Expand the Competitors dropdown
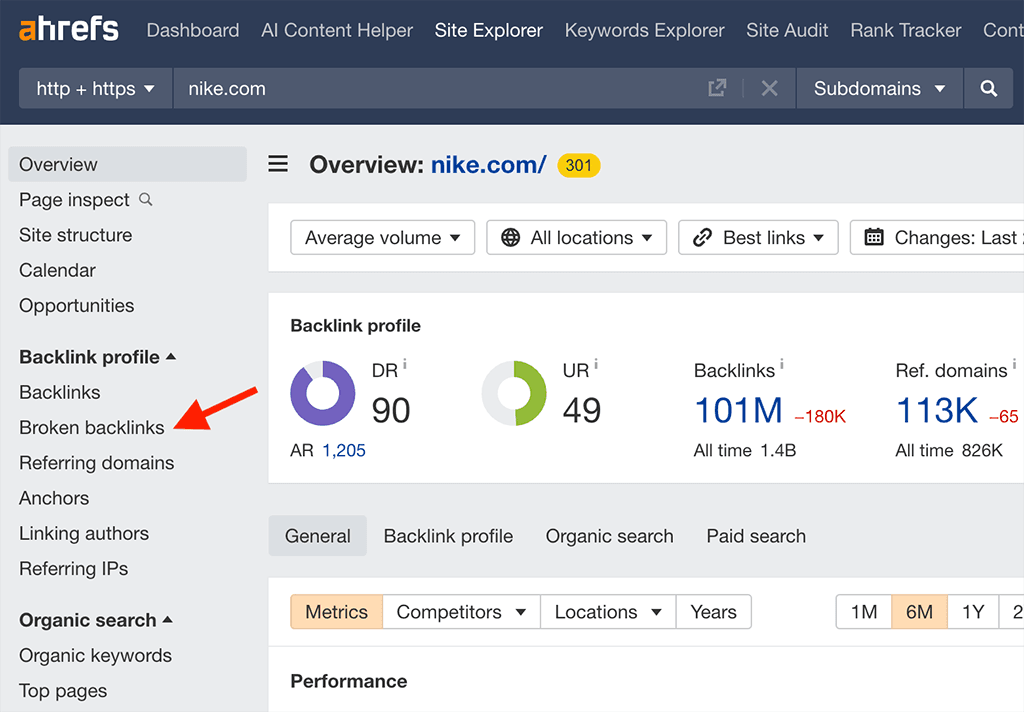The width and height of the screenshot is (1024, 712). tap(461, 611)
